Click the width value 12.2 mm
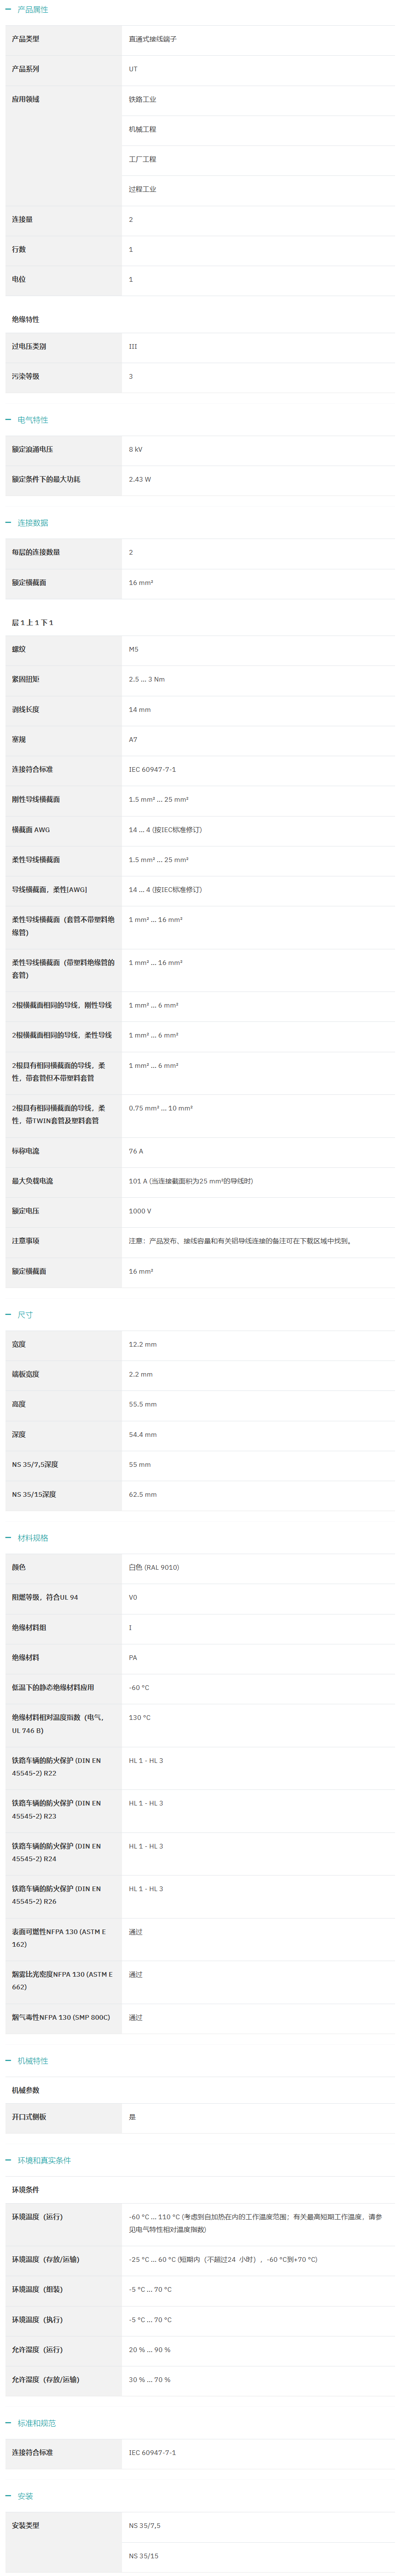This screenshot has width=398, height=2576. pyautogui.click(x=143, y=1344)
